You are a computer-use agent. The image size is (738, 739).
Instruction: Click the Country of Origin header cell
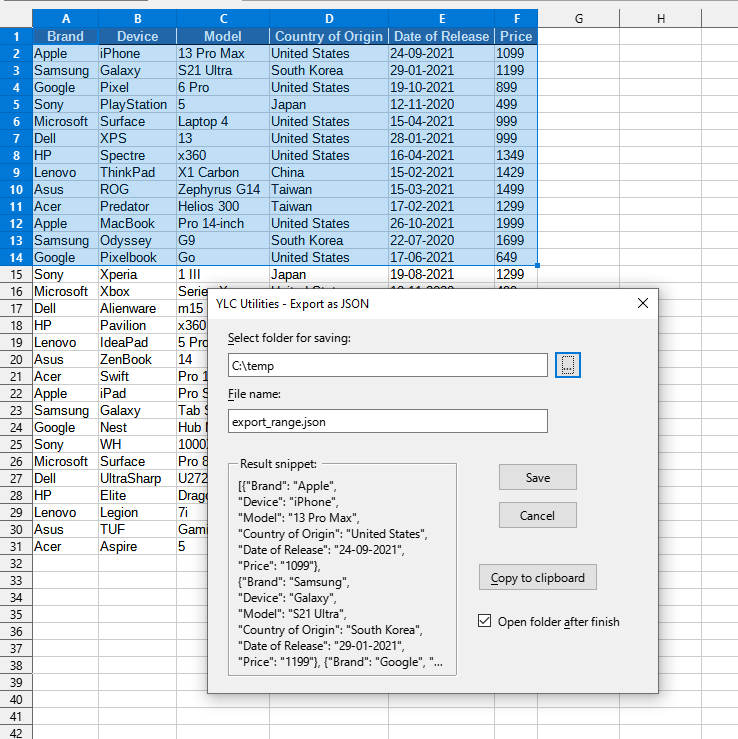tap(328, 36)
